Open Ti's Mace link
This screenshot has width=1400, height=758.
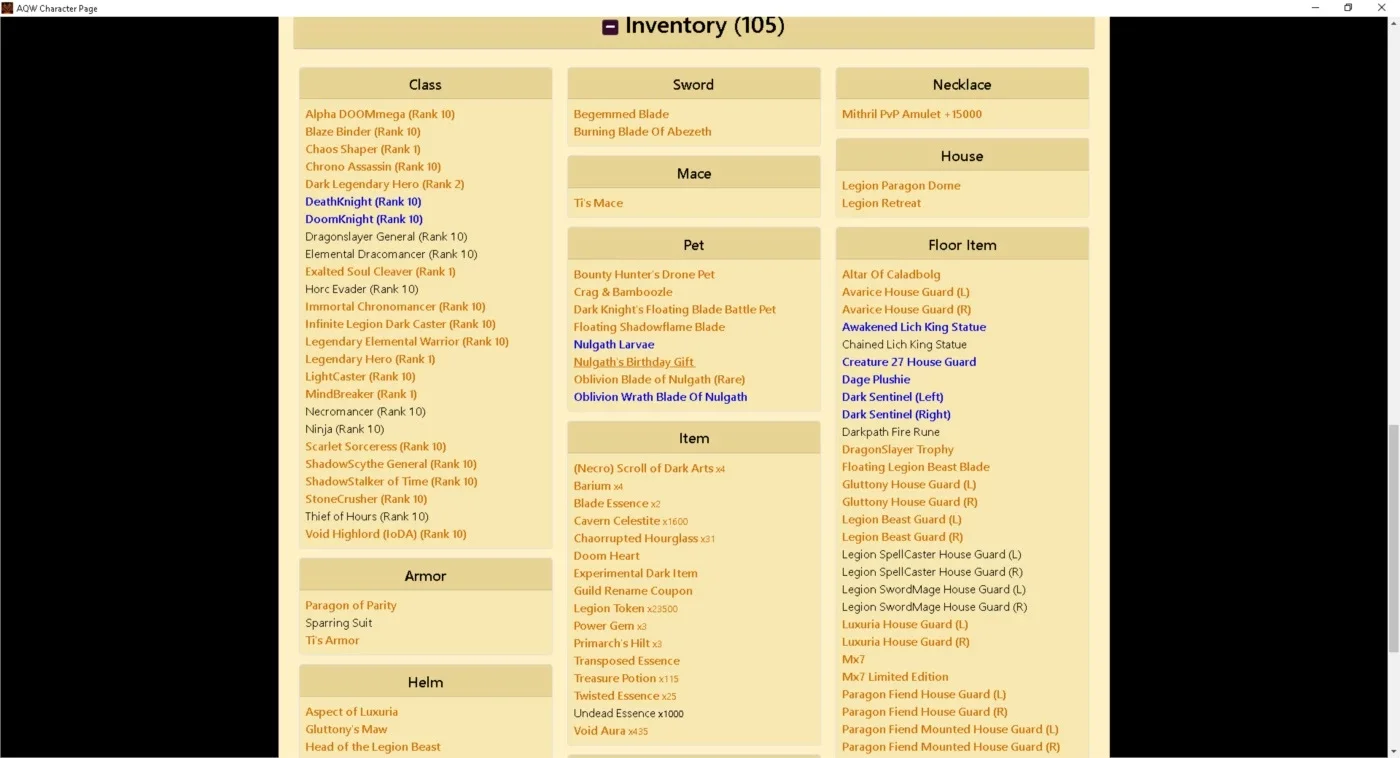click(x=598, y=203)
